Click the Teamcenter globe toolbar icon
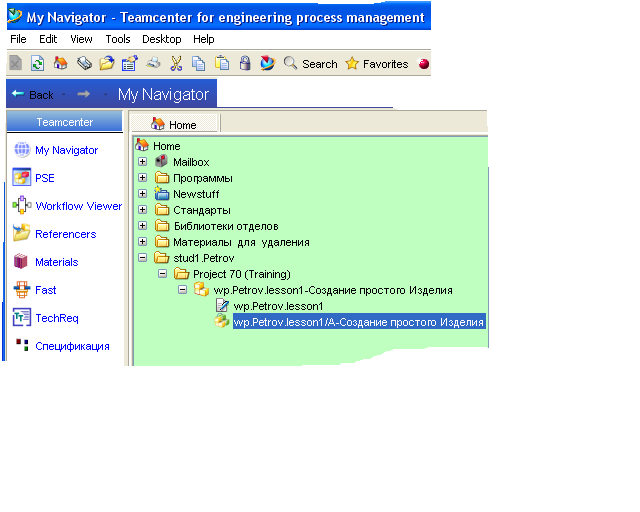The height and width of the screenshot is (512, 640). 268,63
